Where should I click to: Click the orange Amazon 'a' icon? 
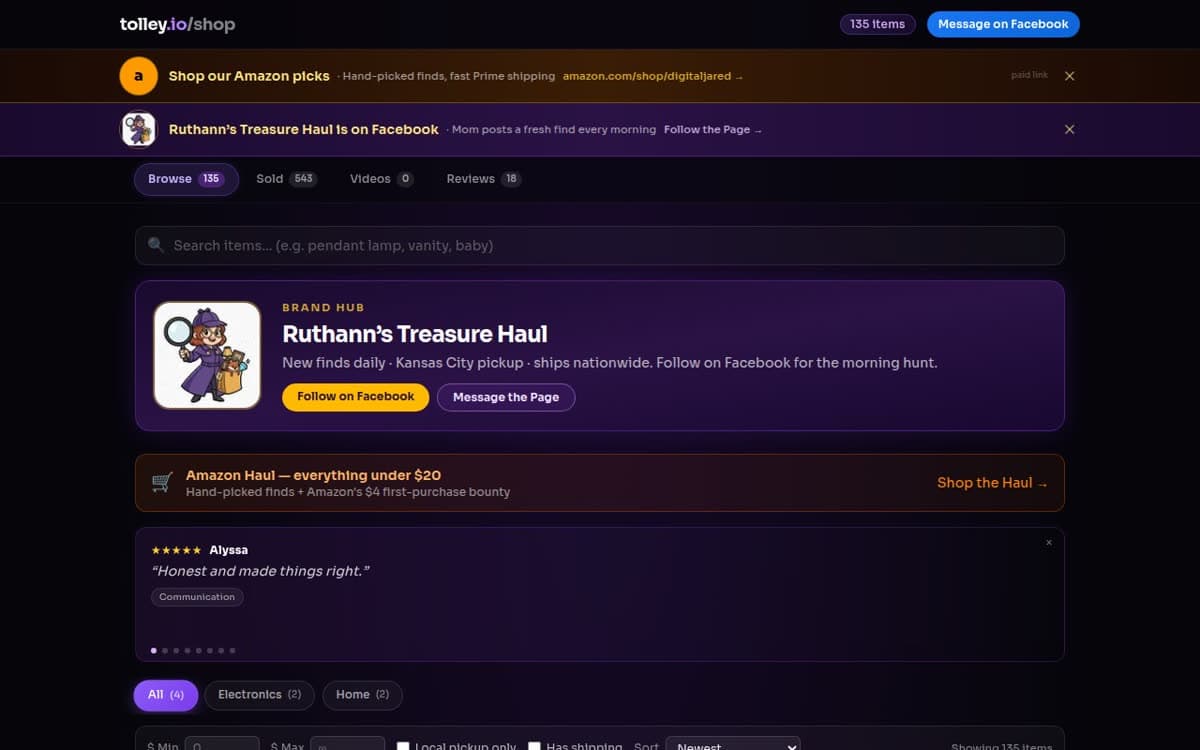pos(139,76)
